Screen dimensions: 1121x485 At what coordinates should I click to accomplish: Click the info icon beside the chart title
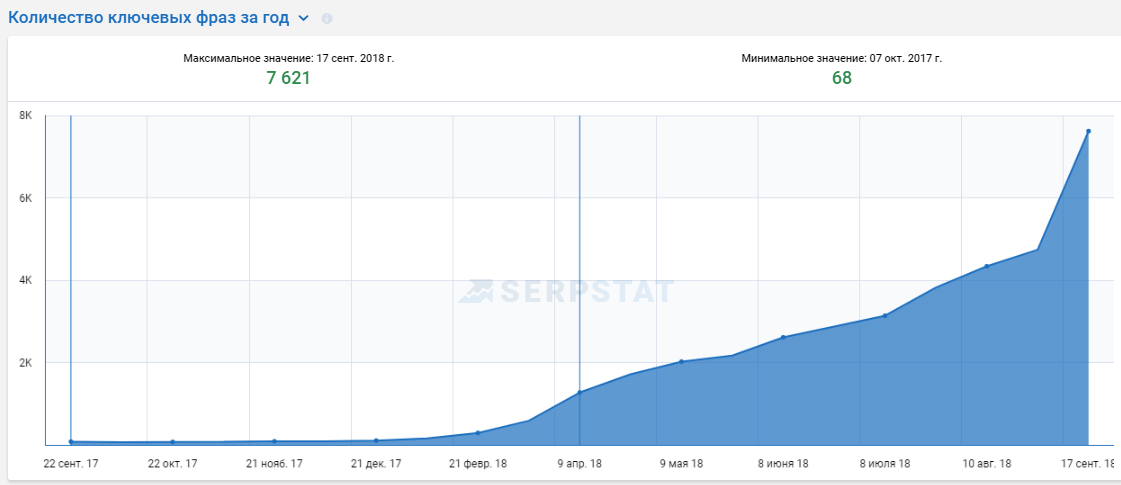pyautogui.click(x=327, y=19)
